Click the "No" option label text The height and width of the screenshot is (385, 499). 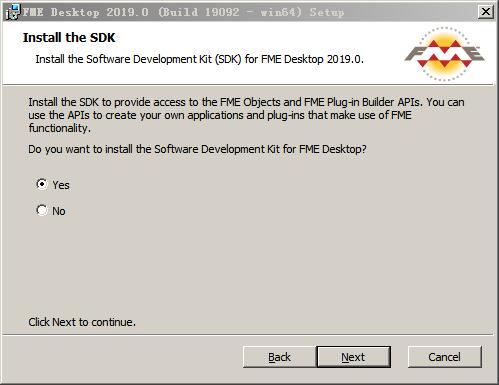pos(59,211)
